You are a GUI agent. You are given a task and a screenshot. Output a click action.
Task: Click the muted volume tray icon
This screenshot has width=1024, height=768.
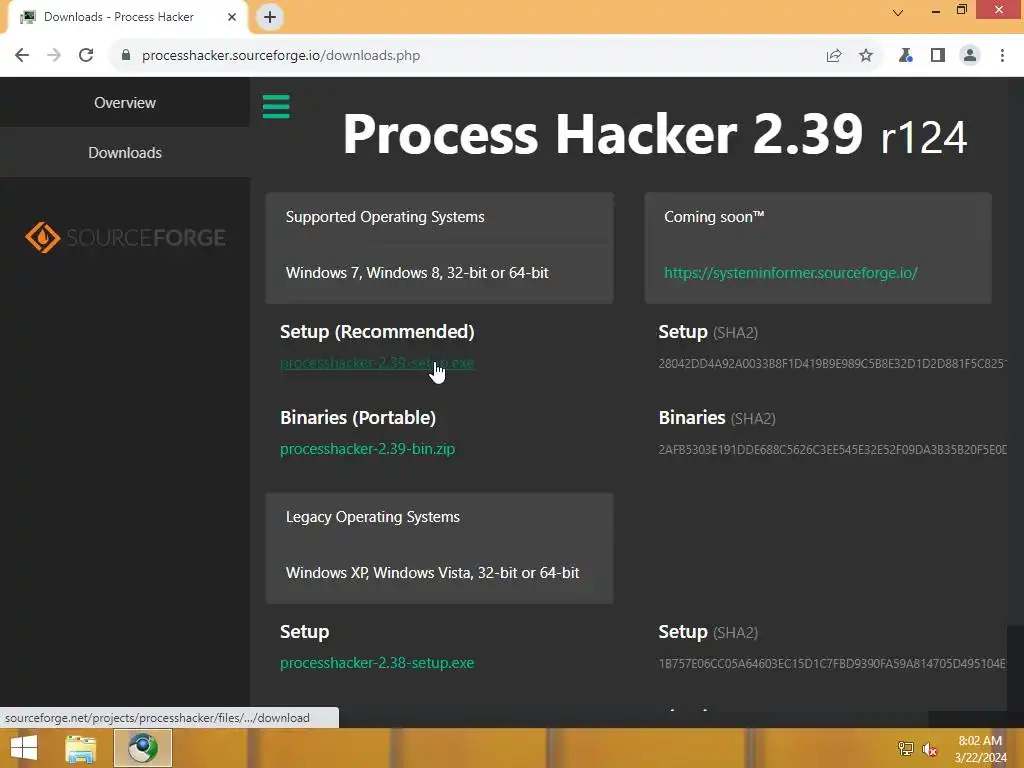coord(929,749)
